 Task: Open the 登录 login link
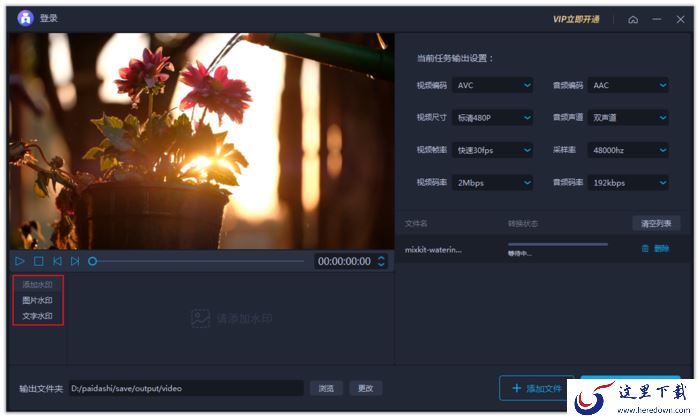coord(49,18)
